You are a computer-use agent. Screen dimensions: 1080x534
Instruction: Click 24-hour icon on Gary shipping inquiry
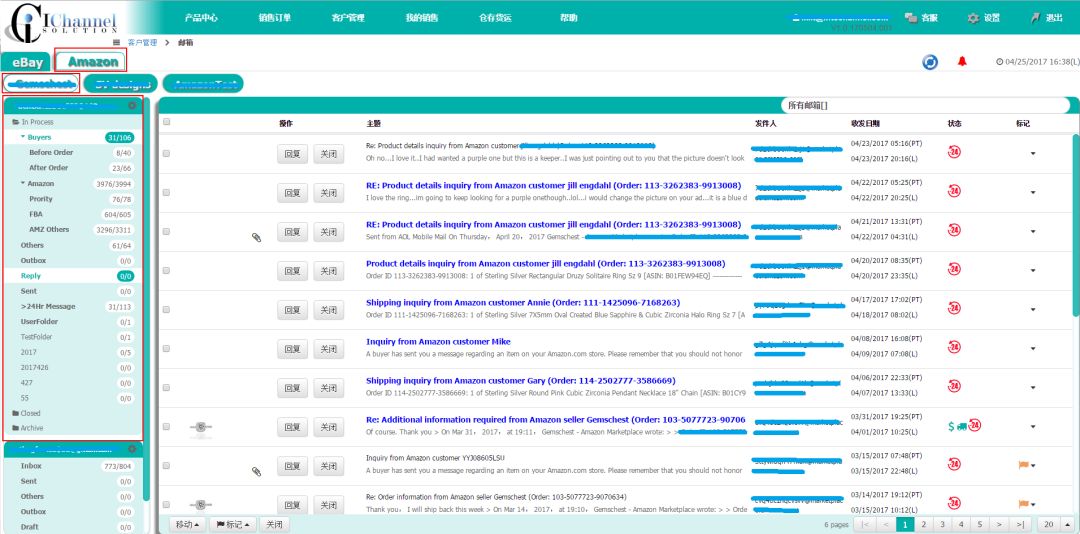pyautogui.click(x=955, y=386)
